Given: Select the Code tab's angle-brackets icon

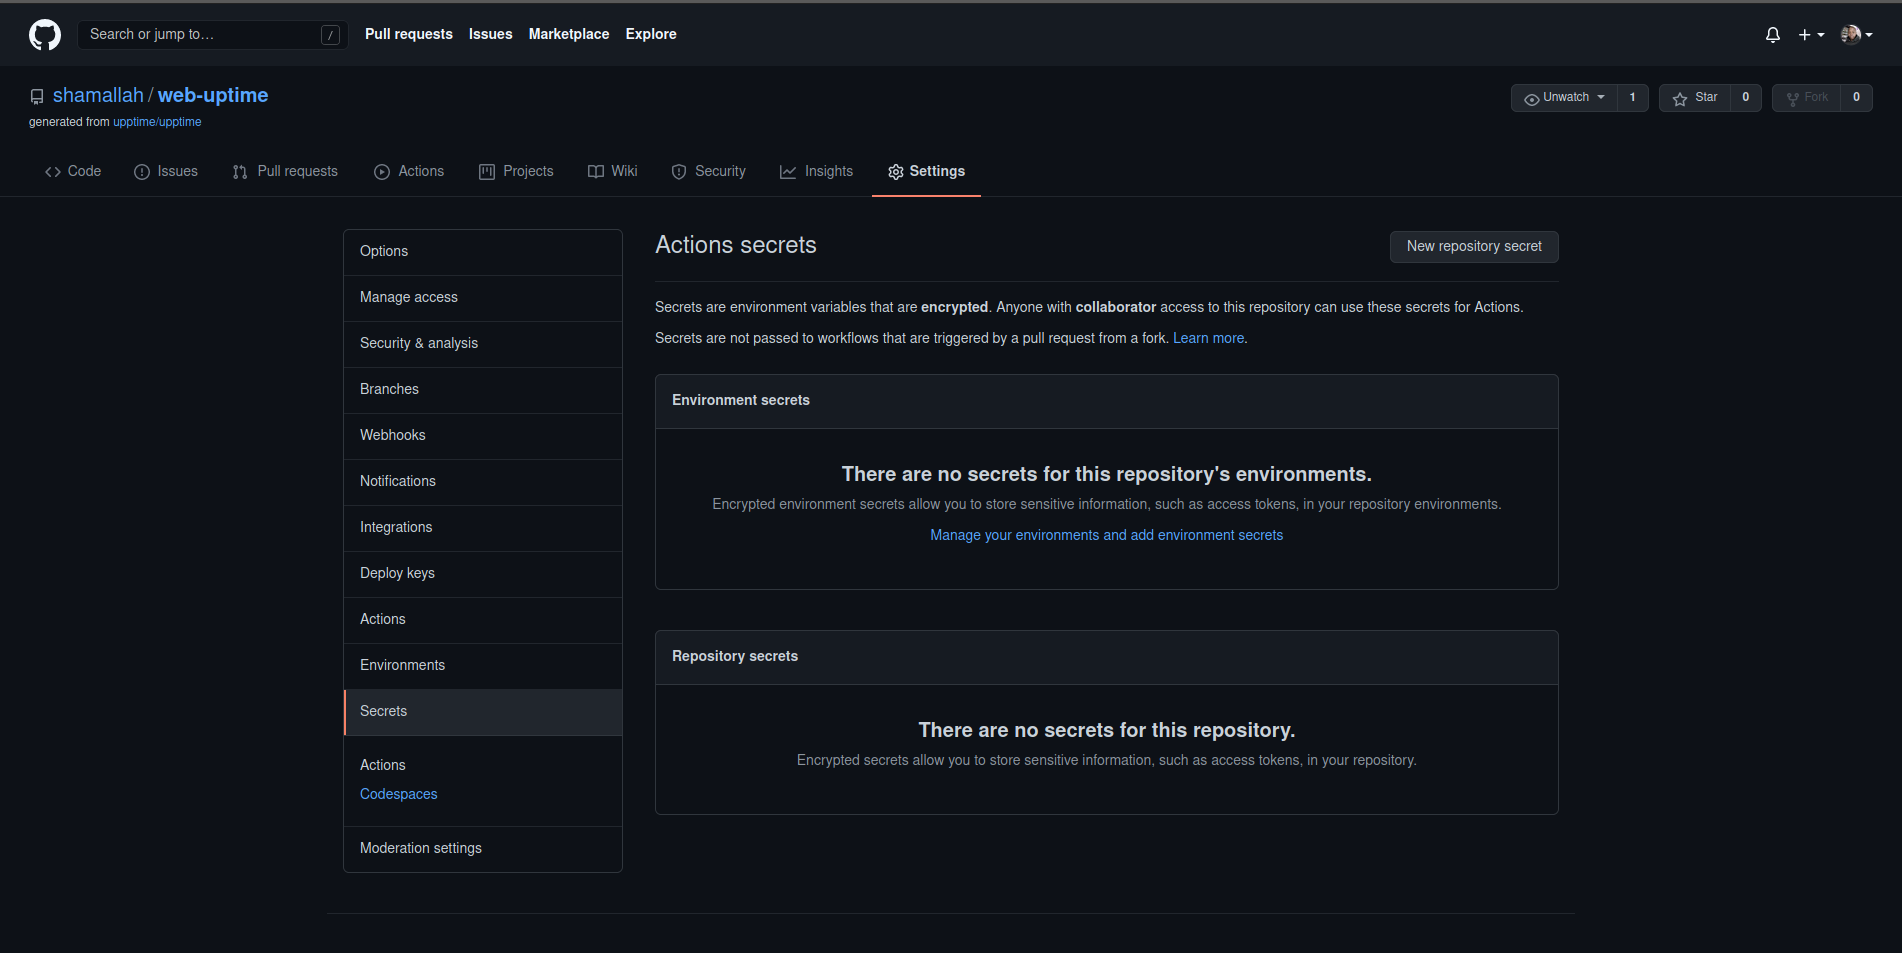Looking at the screenshot, I should click(53, 171).
